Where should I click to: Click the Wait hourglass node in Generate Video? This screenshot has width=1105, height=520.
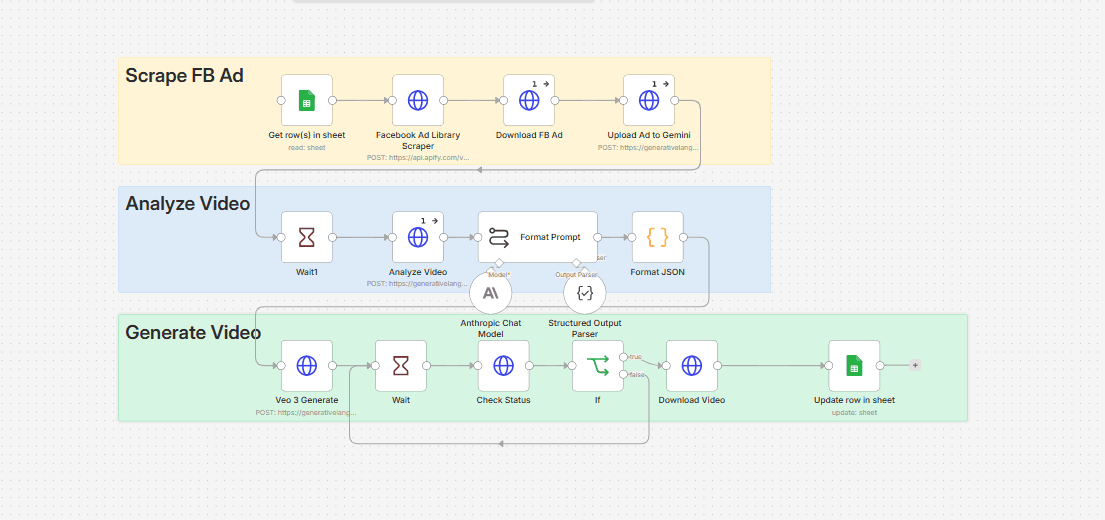click(x=401, y=366)
